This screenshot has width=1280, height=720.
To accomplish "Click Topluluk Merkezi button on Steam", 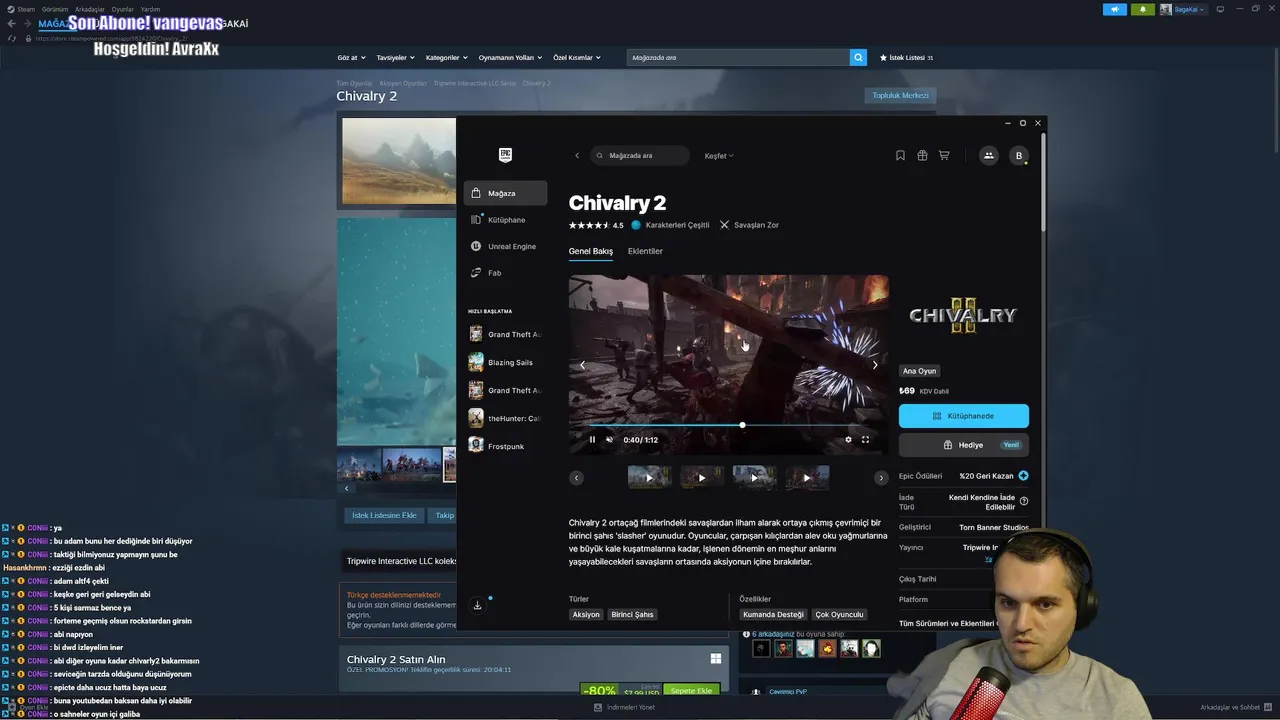I will click(x=900, y=95).
